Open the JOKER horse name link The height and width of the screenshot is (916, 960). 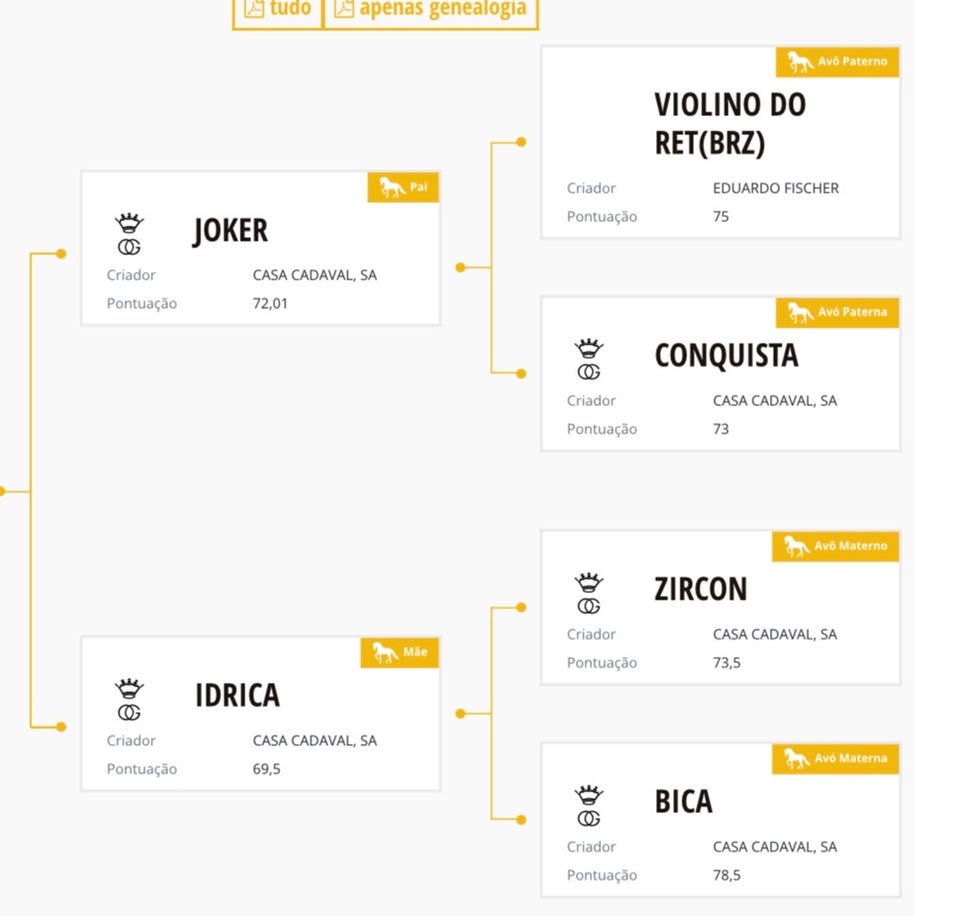tap(230, 231)
